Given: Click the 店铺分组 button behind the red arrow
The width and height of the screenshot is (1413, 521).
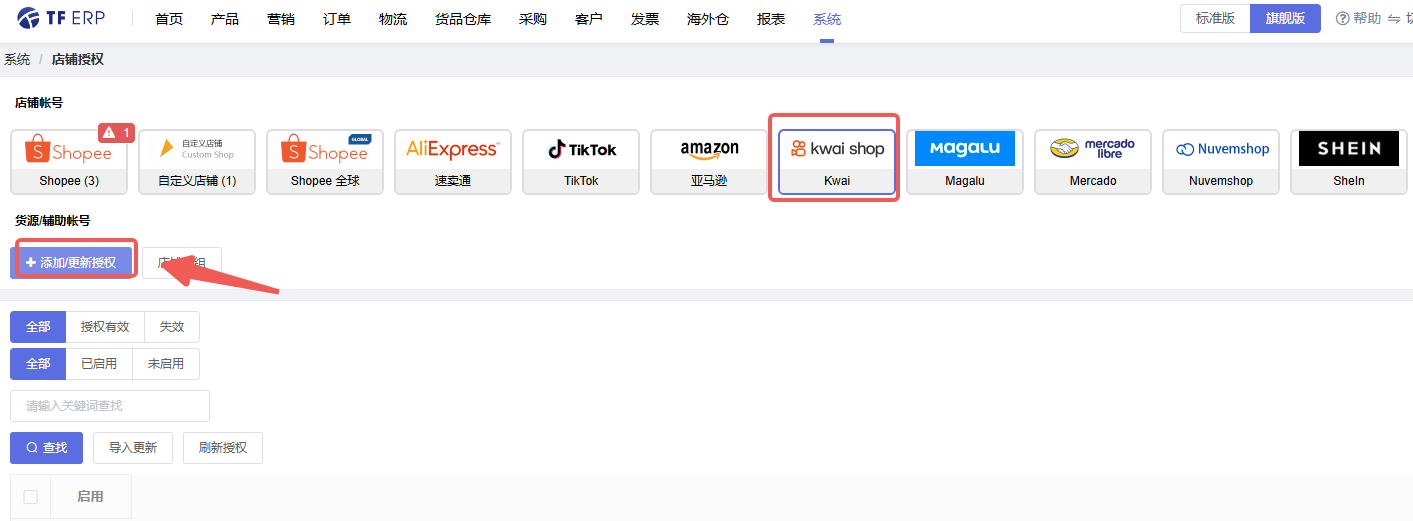Looking at the screenshot, I should (x=182, y=262).
